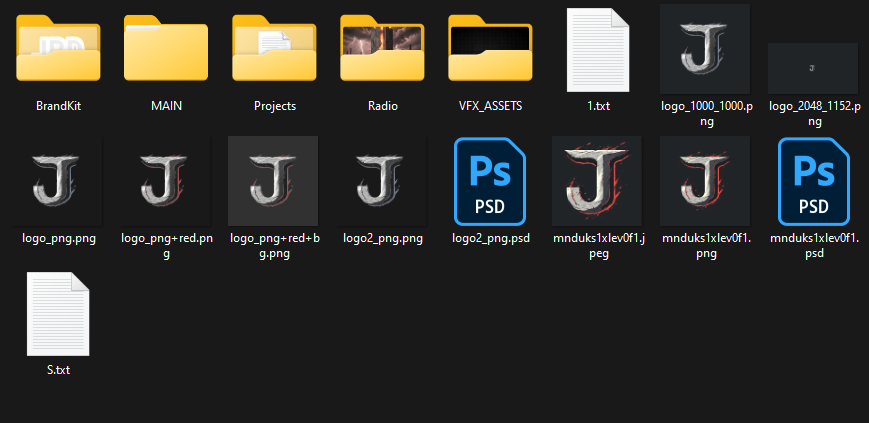This screenshot has height=423, width=869.
Task: Open the MAIN folder icon
Action: [x=166, y=48]
